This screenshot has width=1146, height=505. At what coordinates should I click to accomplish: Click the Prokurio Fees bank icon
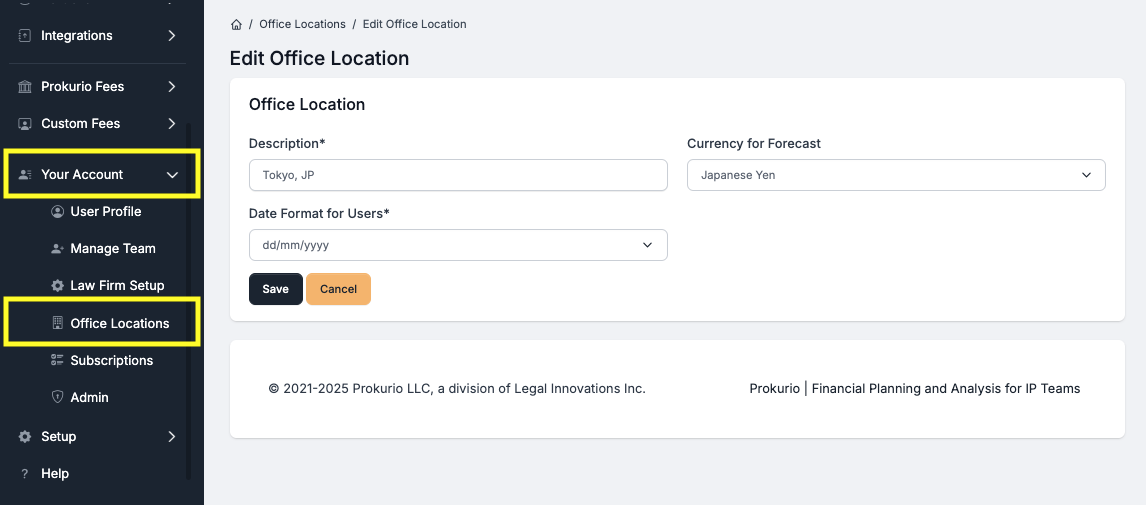pos(25,87)
